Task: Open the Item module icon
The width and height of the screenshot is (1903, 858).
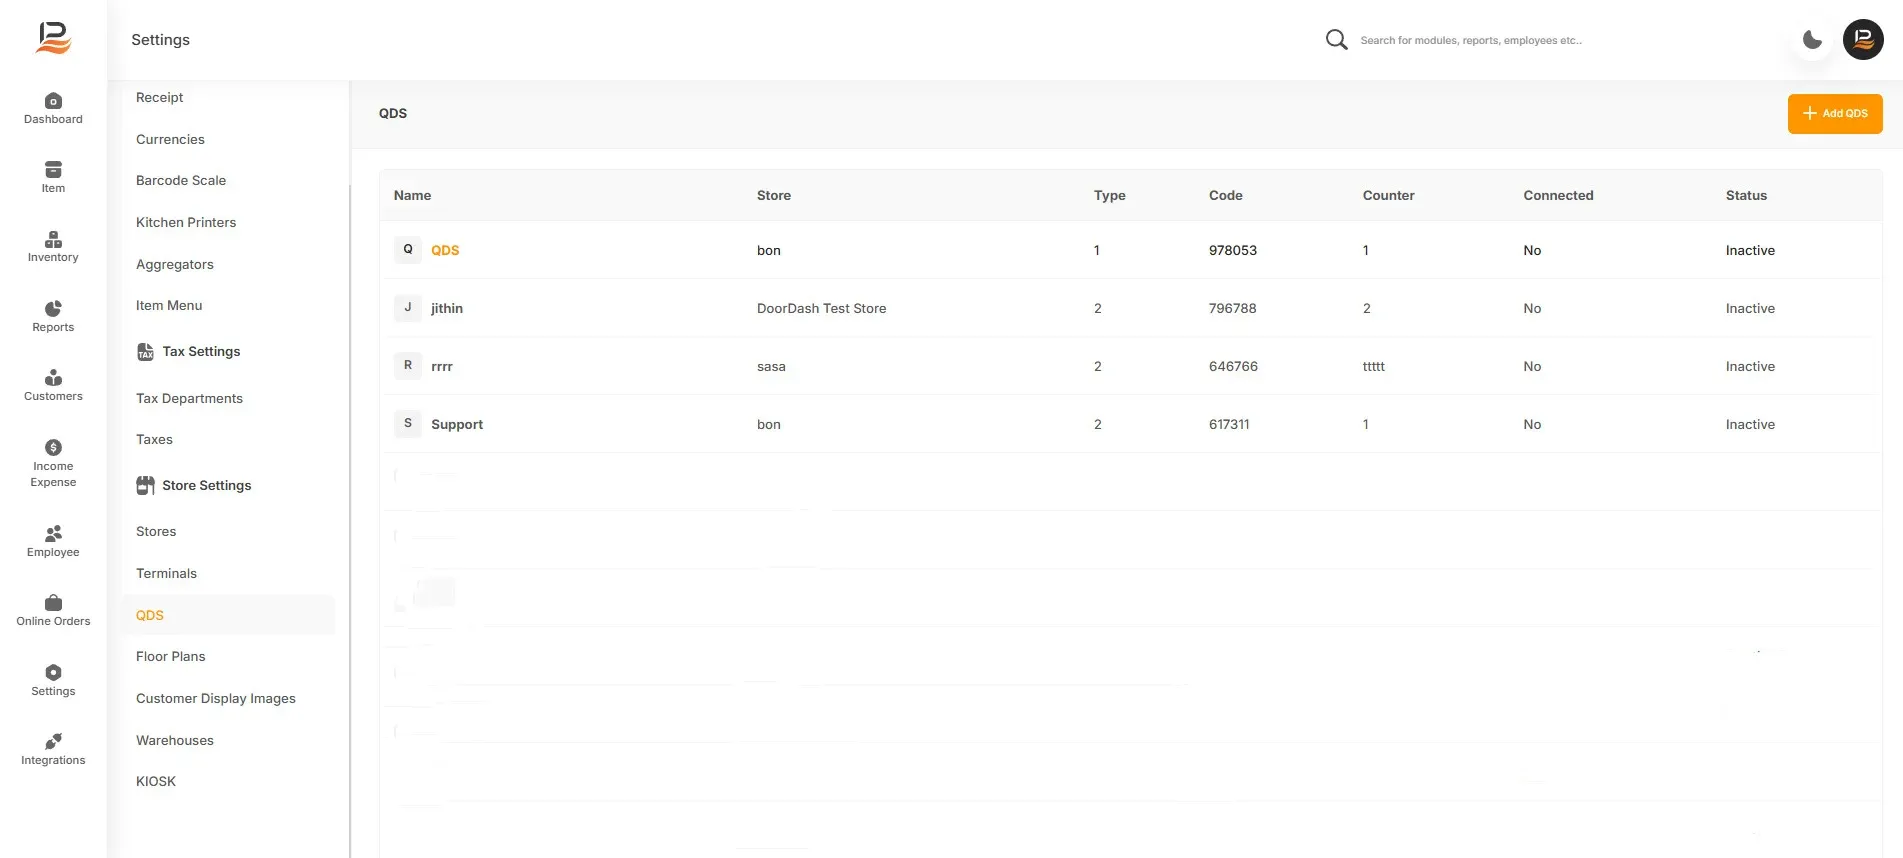Action: coord(53,170)
